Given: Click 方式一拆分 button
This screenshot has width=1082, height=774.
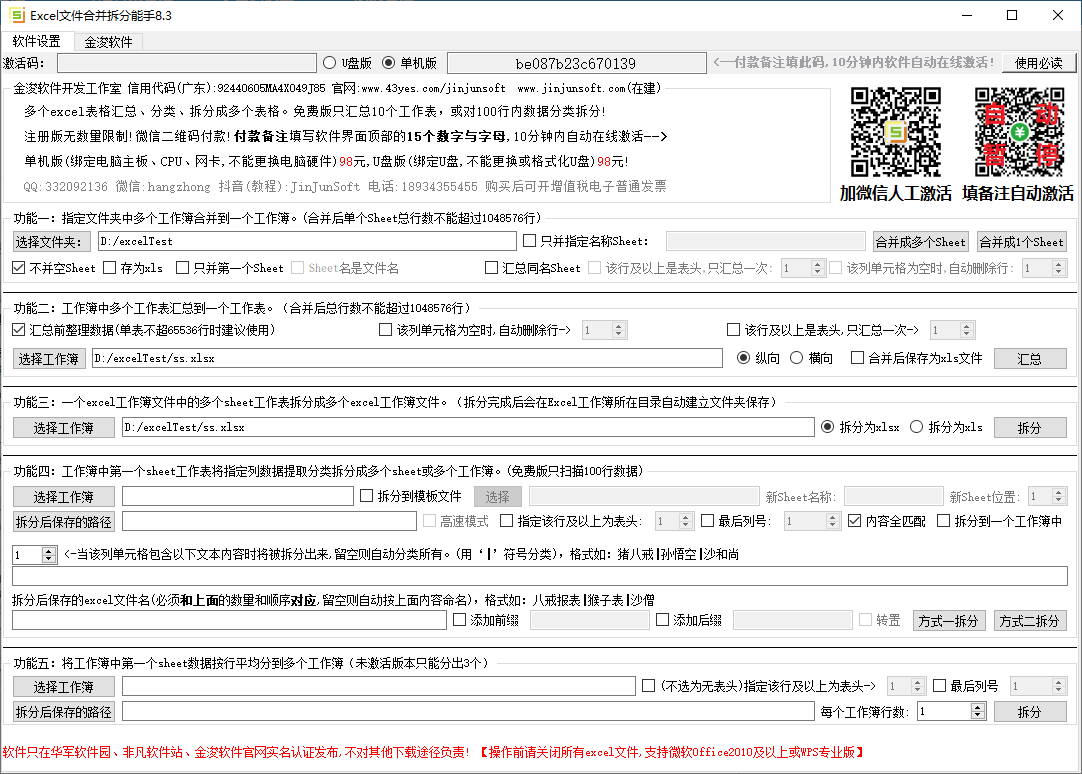Looking at the screenshot, I should pyautogui.click(x=949, y=620).
